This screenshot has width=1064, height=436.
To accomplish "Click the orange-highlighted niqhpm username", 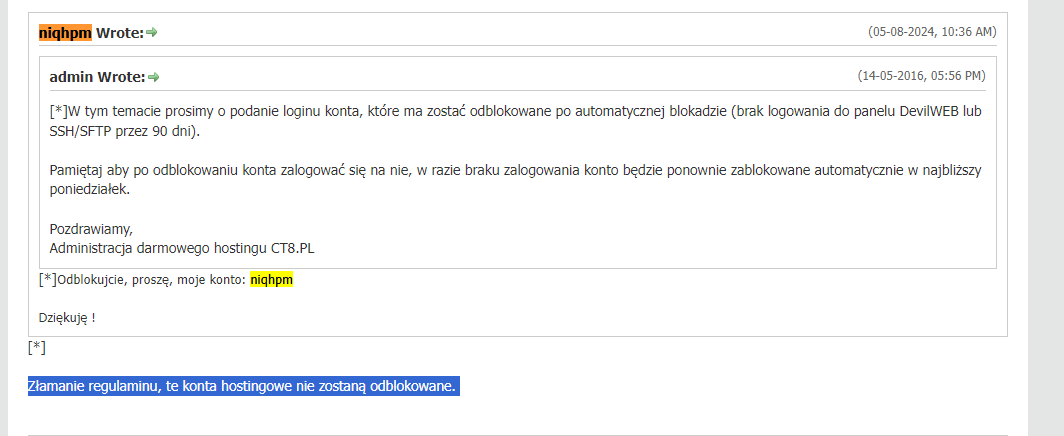I will point(65,33).
